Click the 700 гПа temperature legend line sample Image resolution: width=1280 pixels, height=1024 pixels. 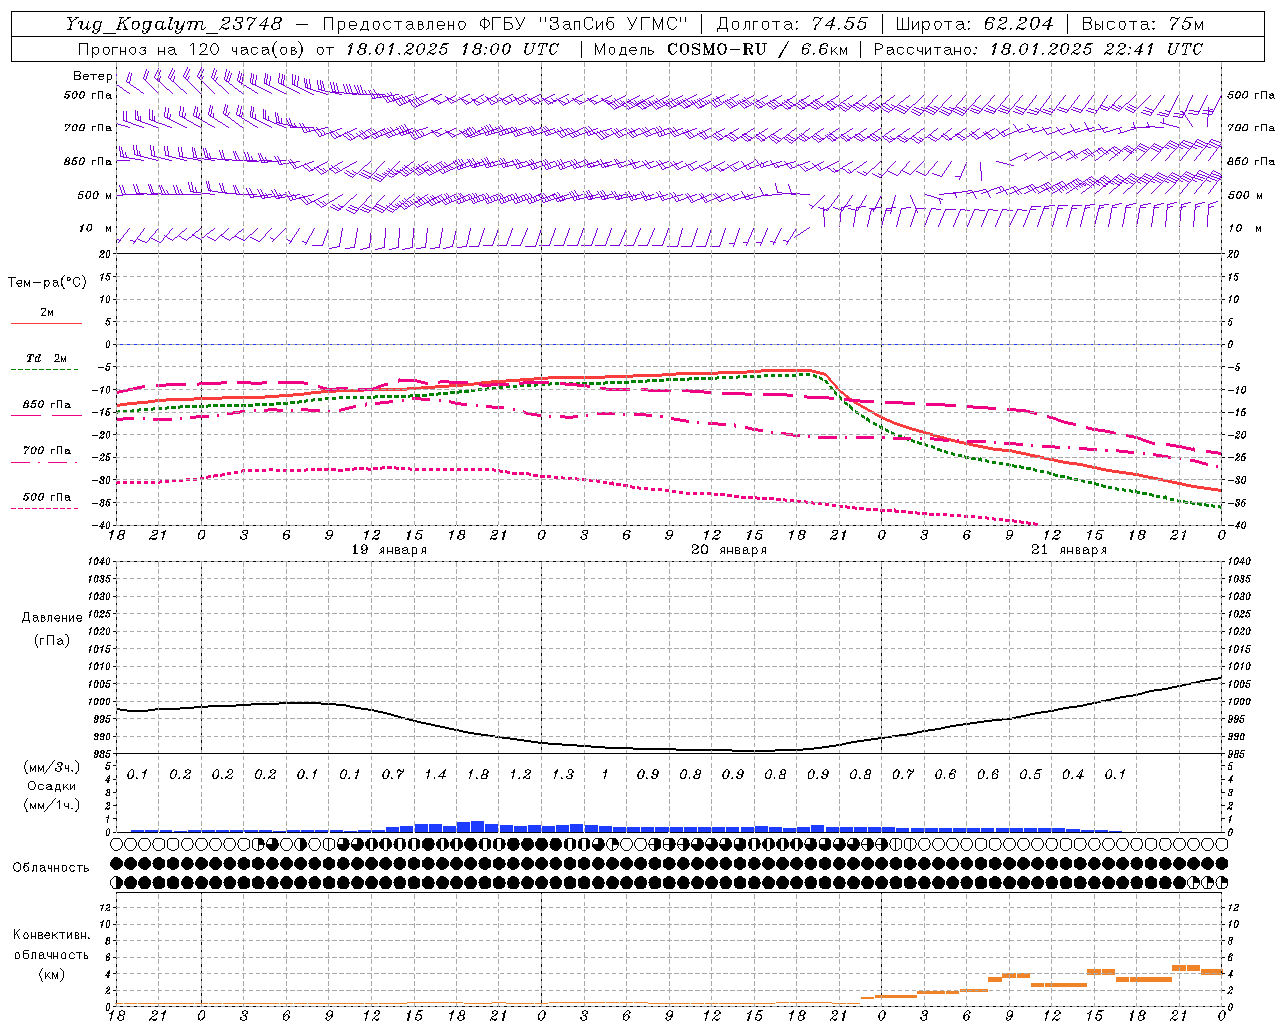point(46,461)
